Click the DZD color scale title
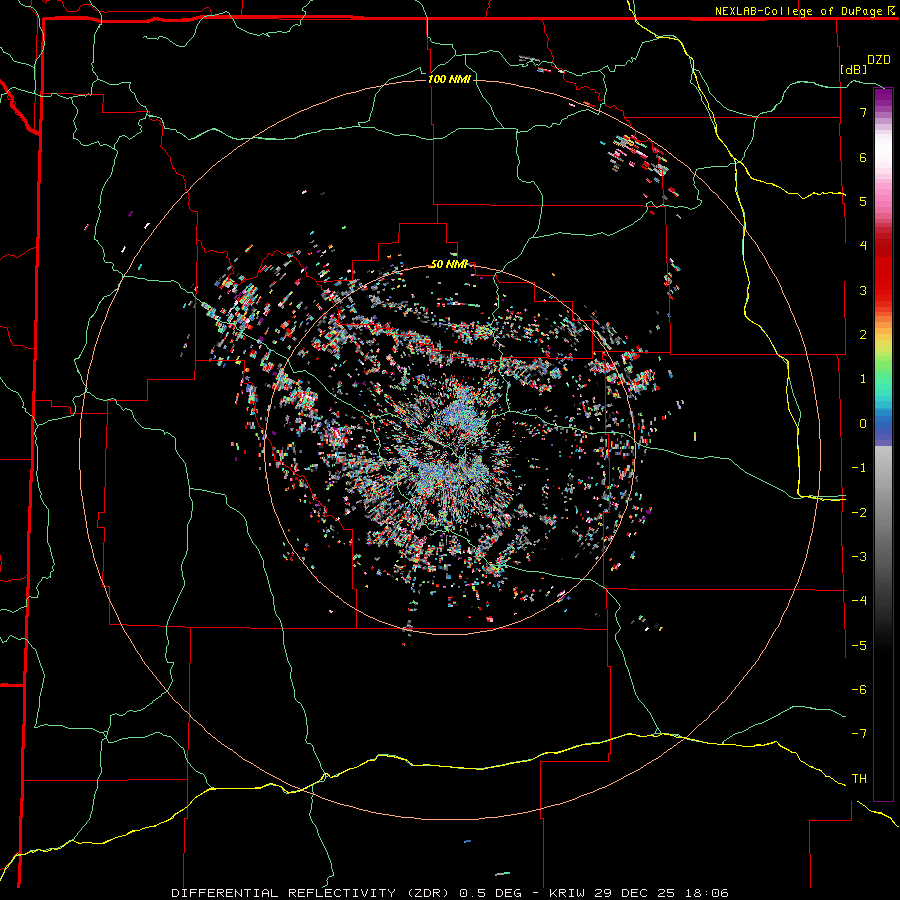The width and height of the screenshot is (900, 900). pos(879,60)
